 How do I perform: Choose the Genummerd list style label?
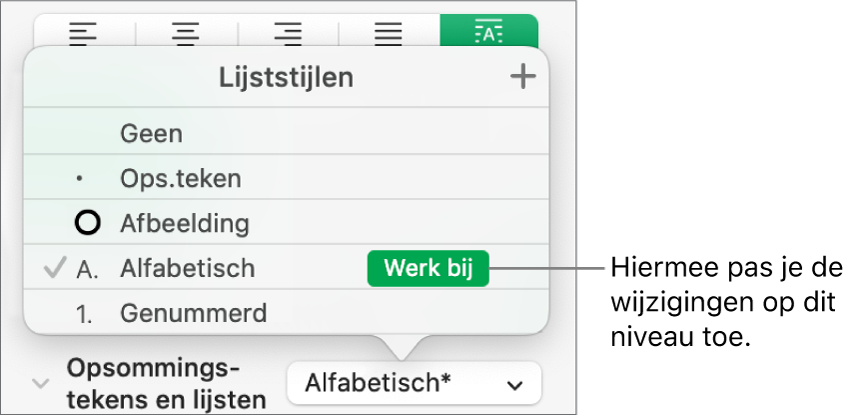pos(193,313)
